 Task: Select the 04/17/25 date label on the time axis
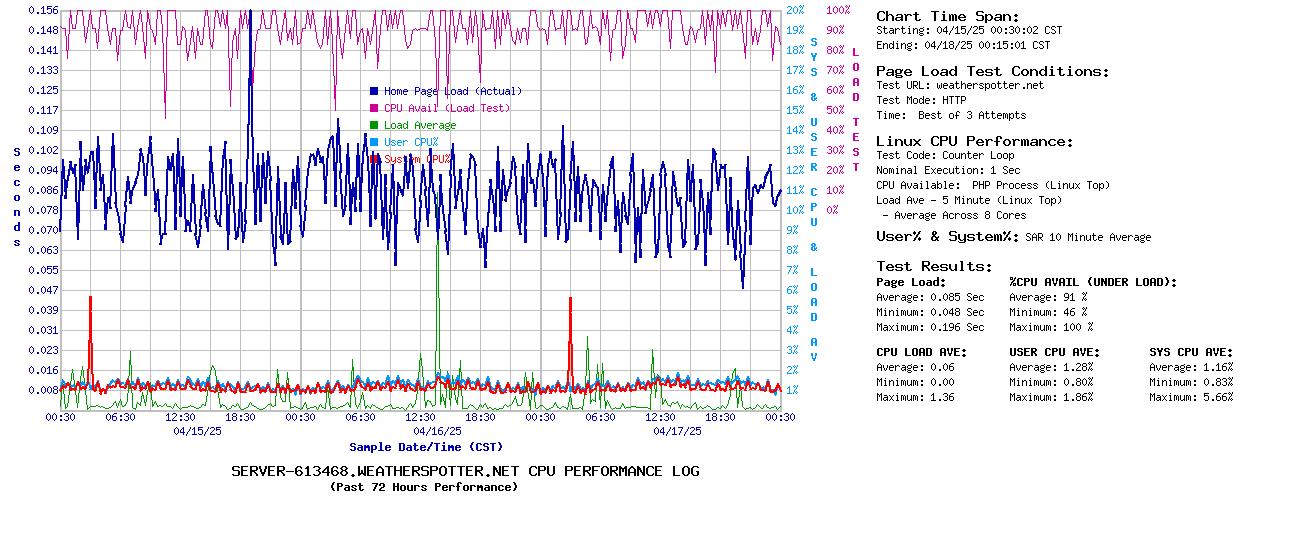[677, 431]
